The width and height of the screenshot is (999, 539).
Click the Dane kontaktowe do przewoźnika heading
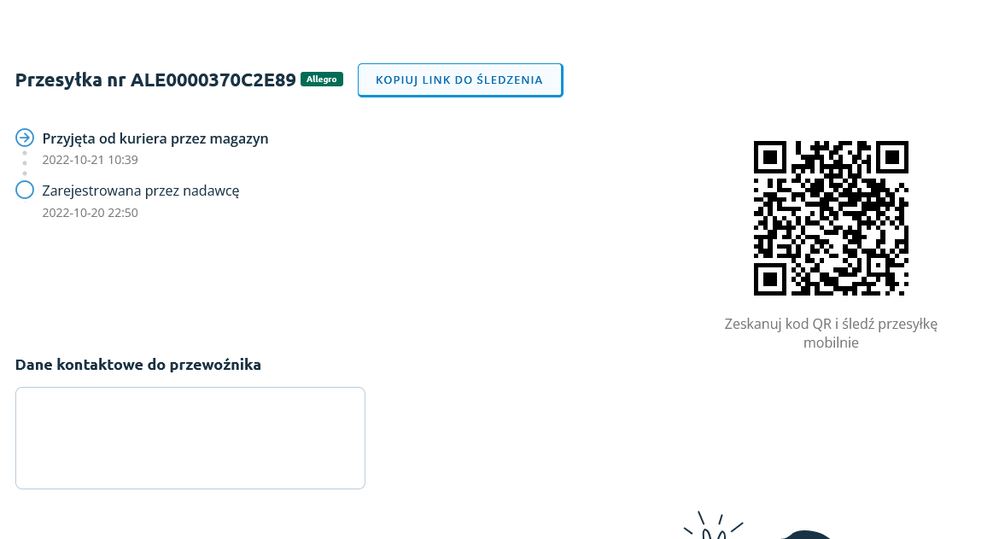[138, 364]
